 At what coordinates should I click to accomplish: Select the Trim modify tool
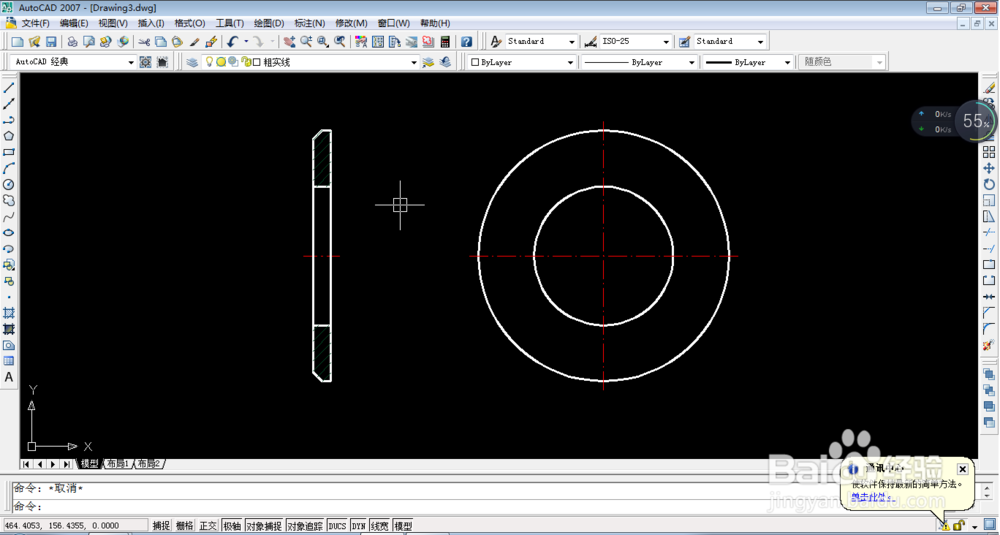(x=989, y=232)
